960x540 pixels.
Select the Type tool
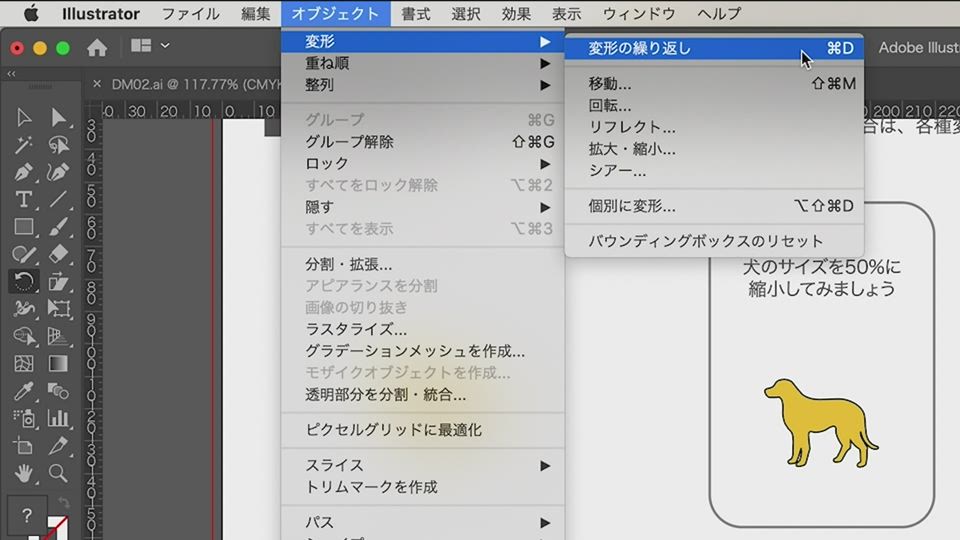pos(24,199)
